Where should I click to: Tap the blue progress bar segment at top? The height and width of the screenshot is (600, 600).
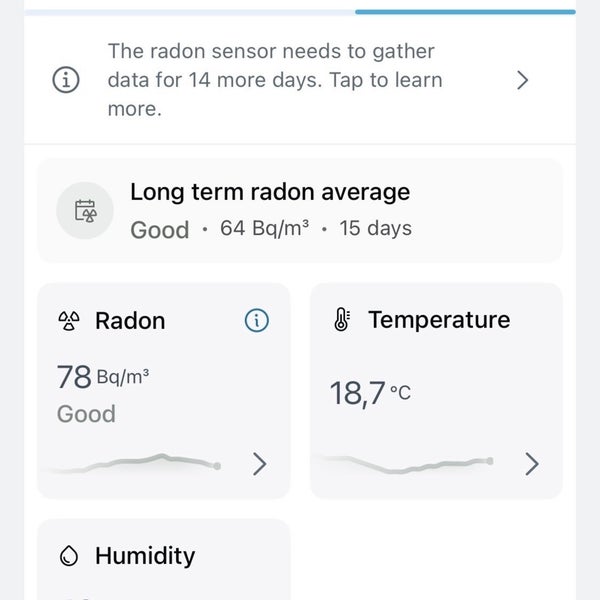(x=465, y=12)
